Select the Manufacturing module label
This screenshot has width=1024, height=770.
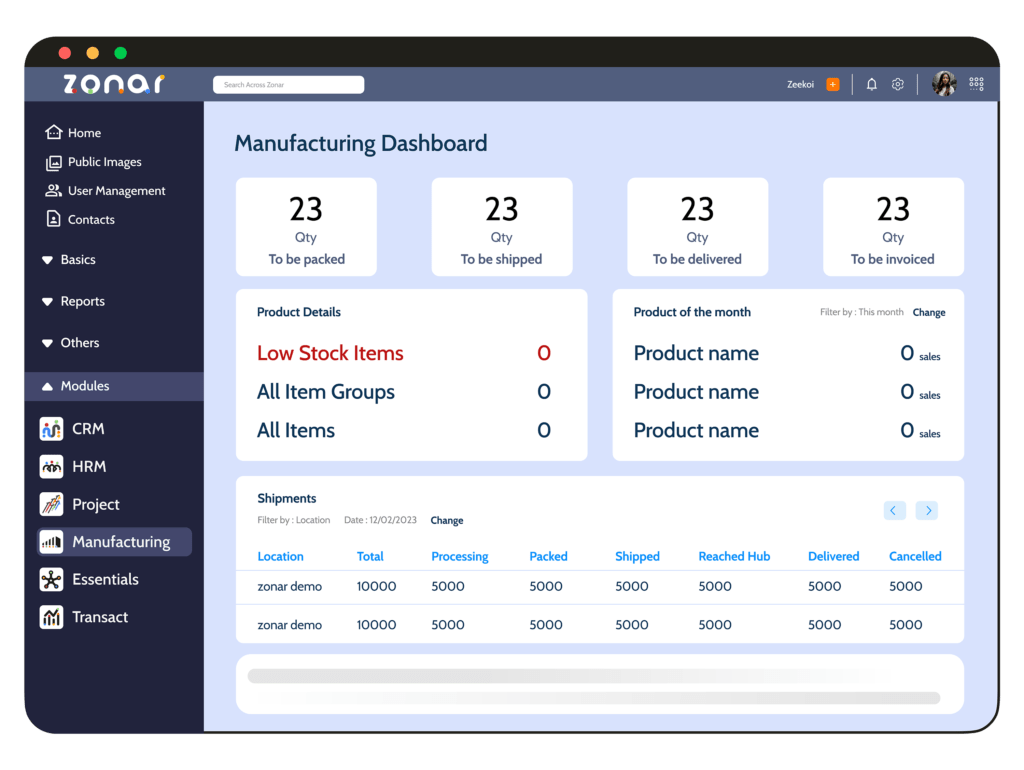[121, 542]
